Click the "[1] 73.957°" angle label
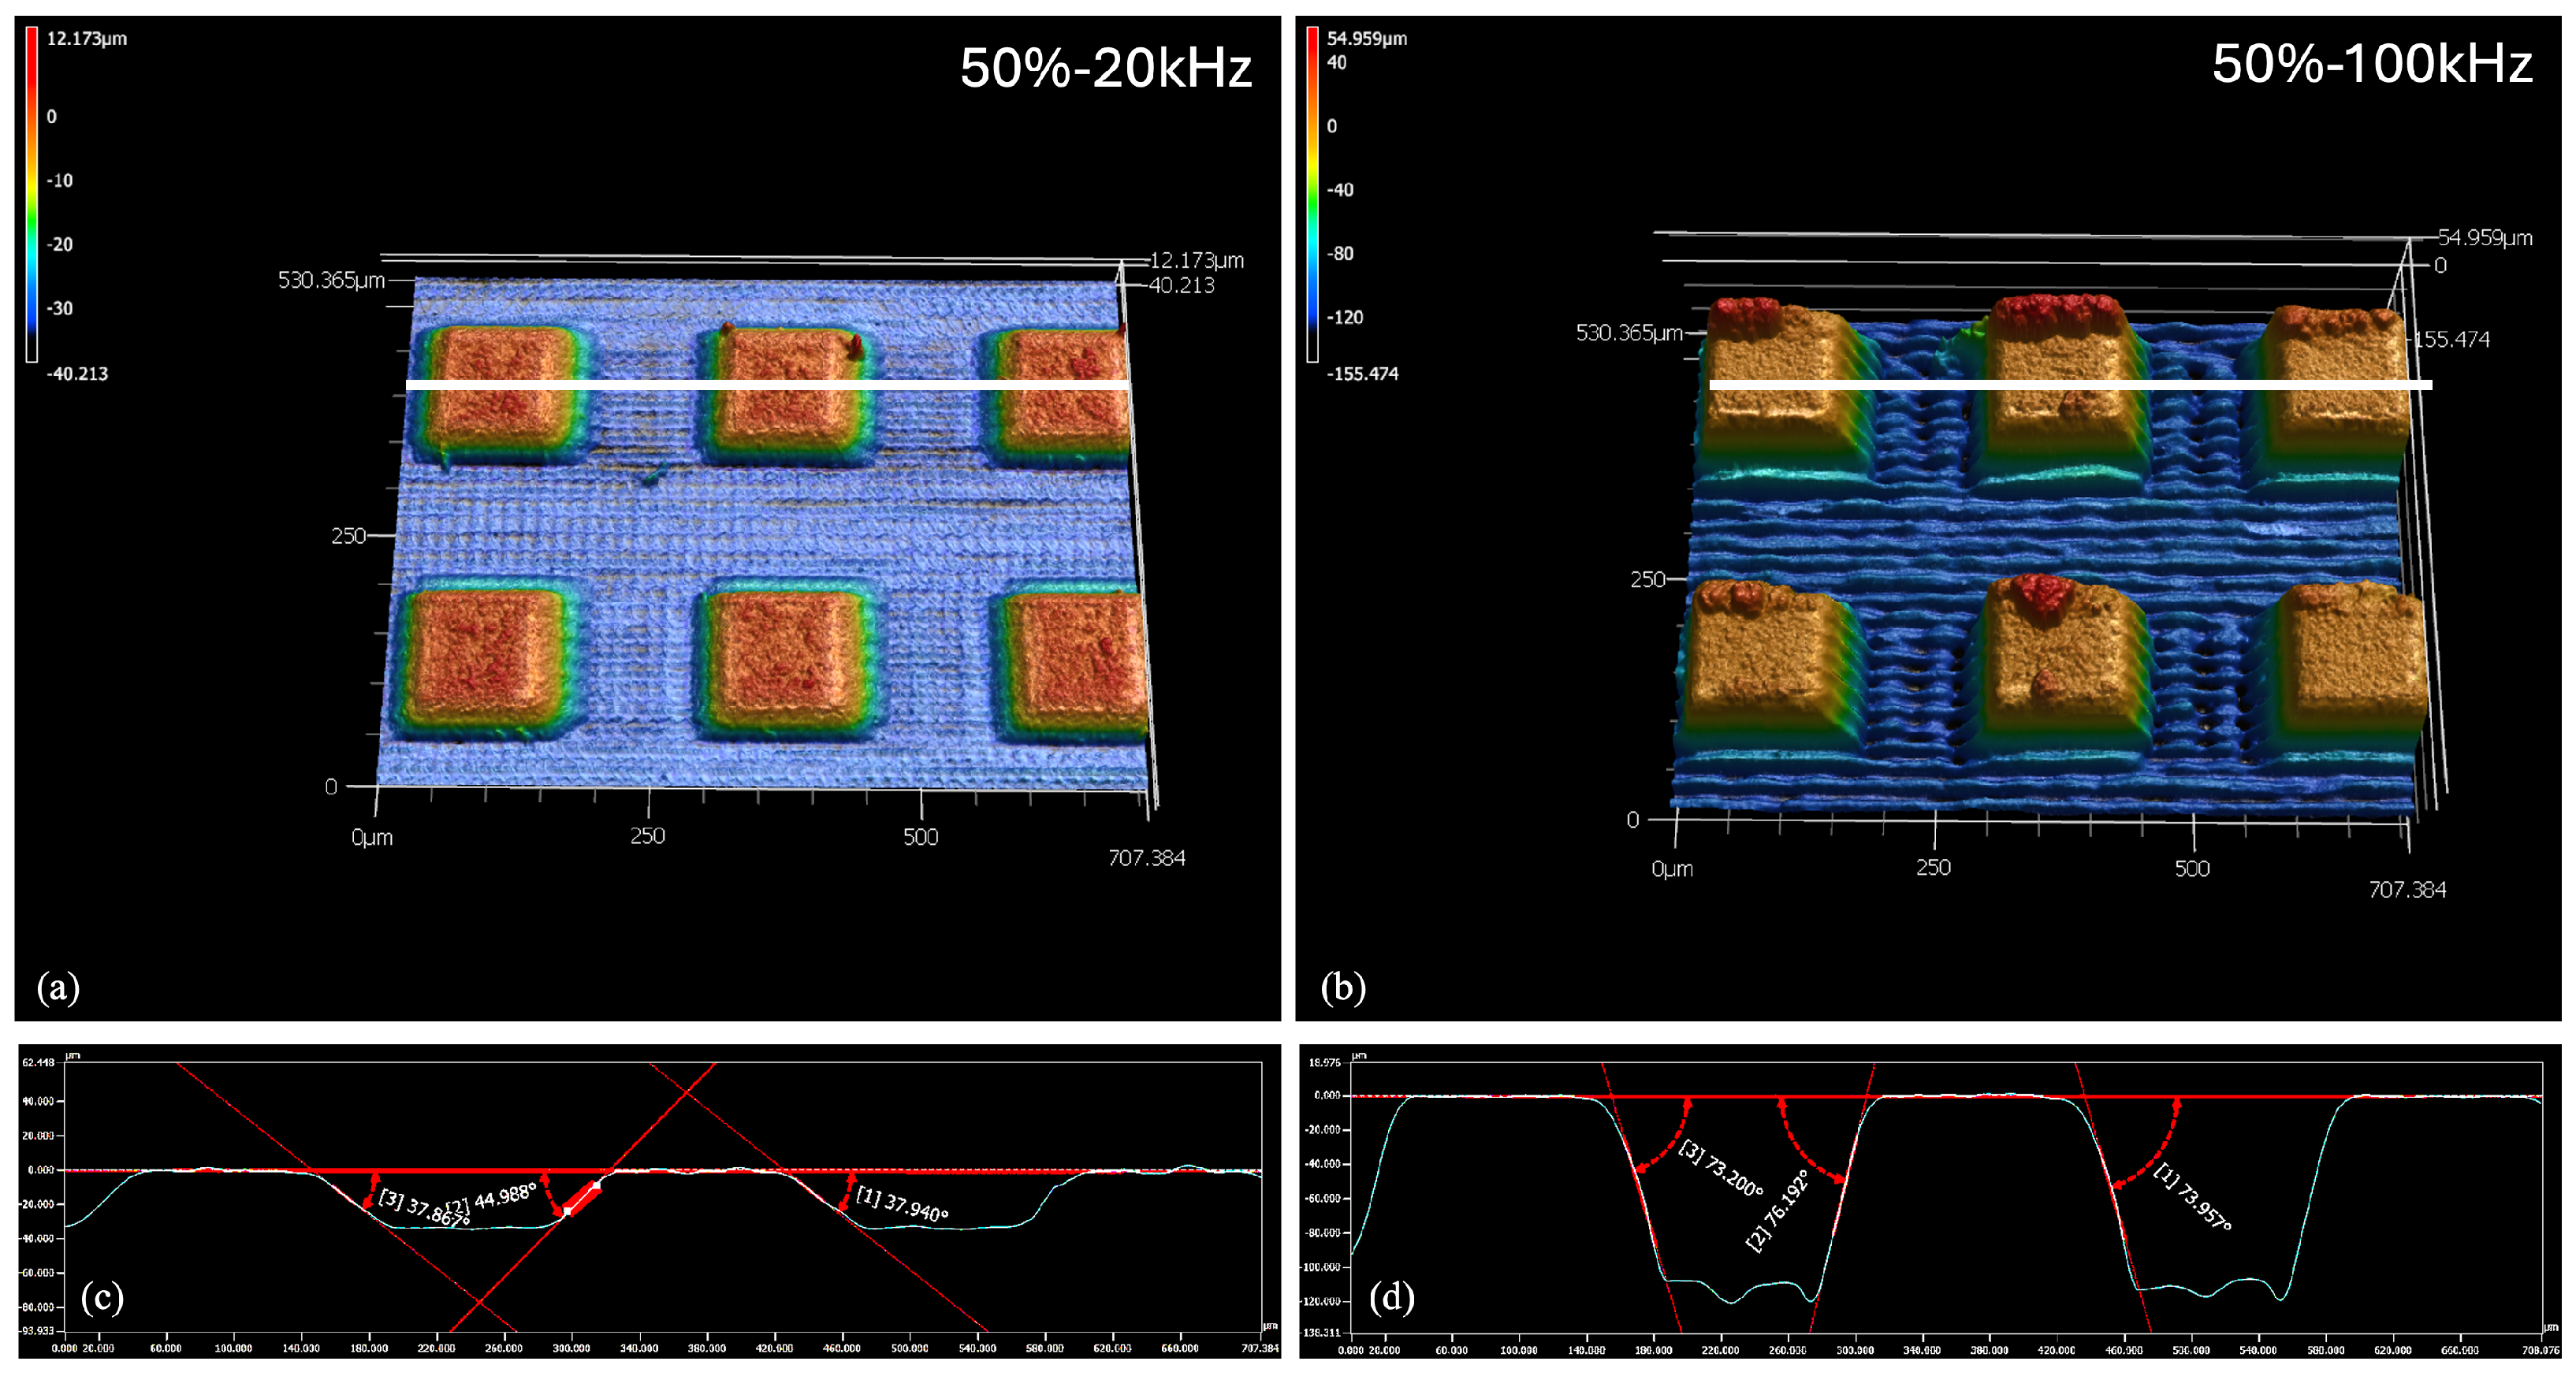The width and height of the screenshot is (2576, 1376). [2192, 1196]
